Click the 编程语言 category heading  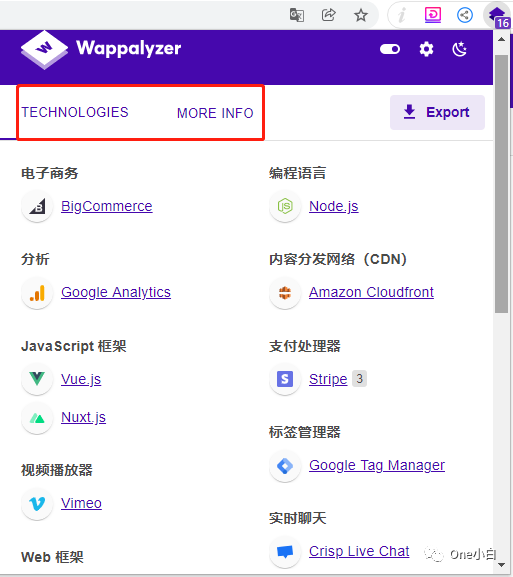coord(297,173)
